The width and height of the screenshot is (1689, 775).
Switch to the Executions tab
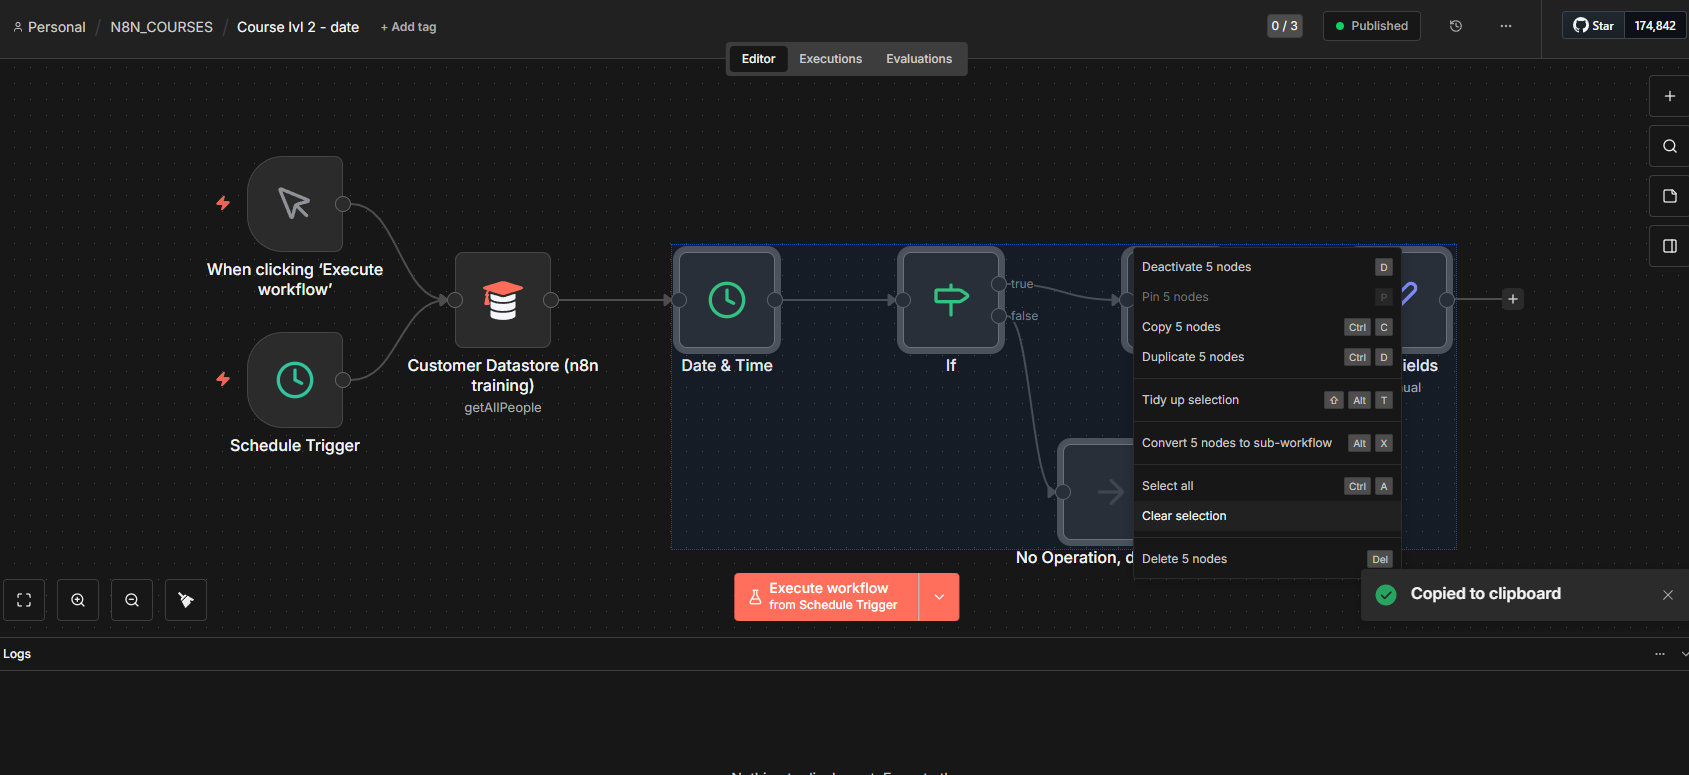tap(830, 59)
